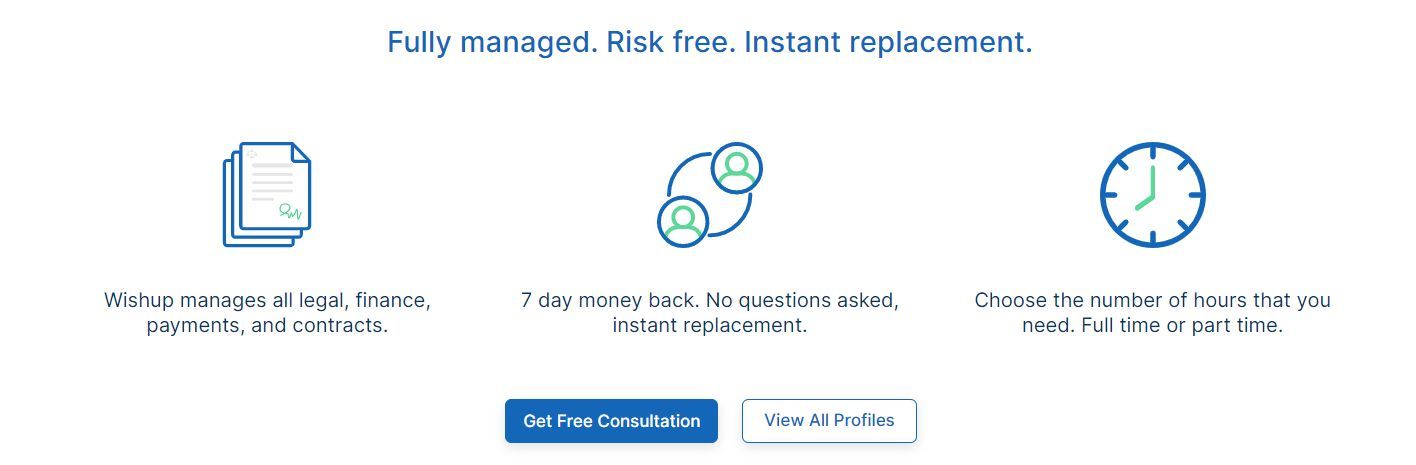Click the stacked contract documents icon

coord(266,194)
